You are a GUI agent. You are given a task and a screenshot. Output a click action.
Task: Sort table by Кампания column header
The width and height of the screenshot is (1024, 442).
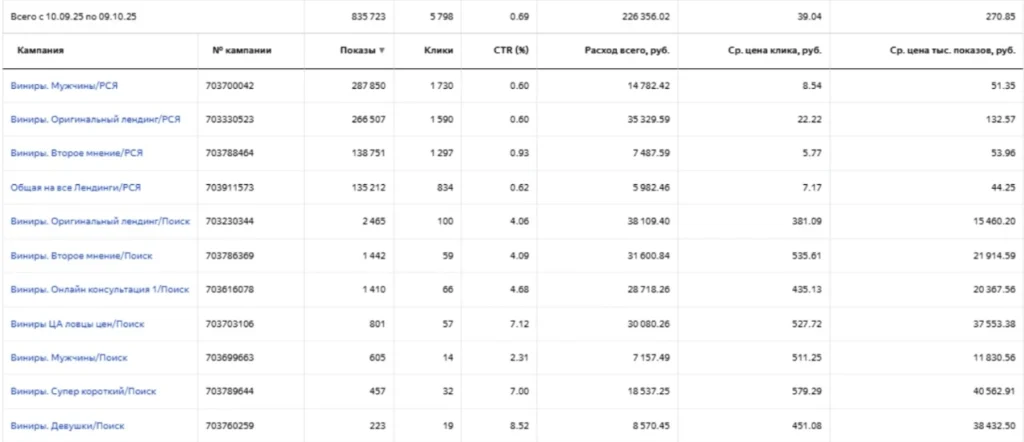click(x=40, y=50)
